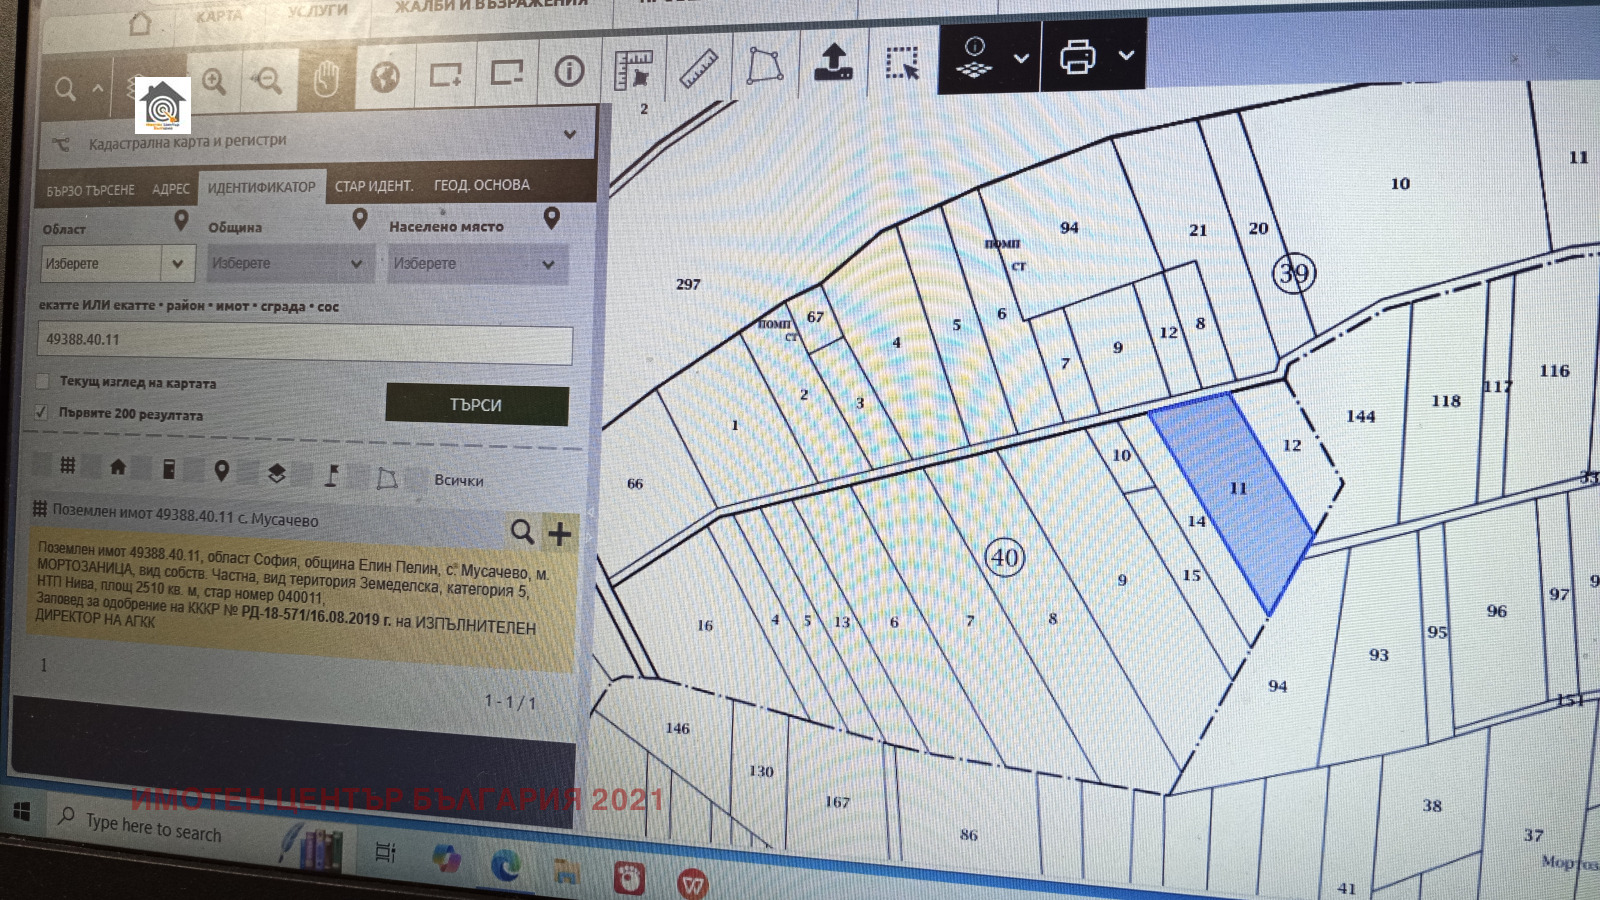Select the pan hand tool
1600x900 pixels.
pos(326,78)
